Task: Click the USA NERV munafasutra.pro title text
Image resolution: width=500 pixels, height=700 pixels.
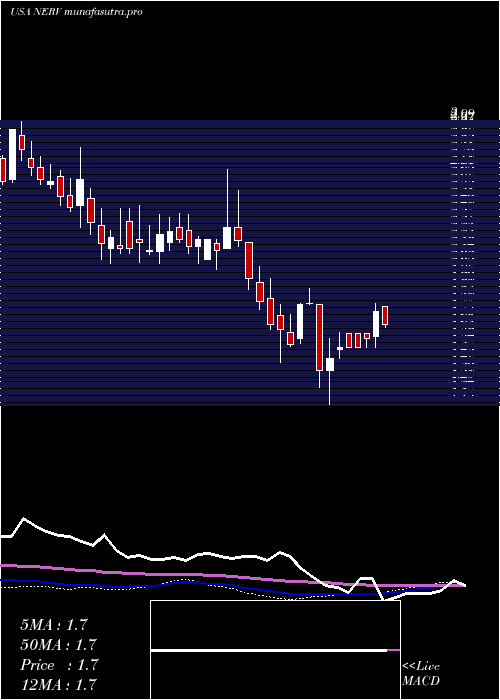Action: tap(76, 12)
